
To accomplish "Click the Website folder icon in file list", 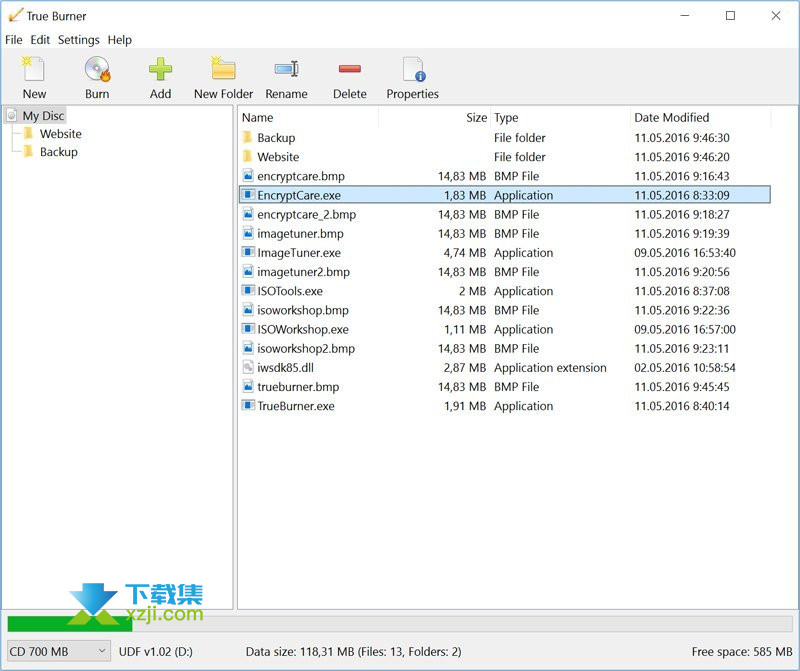I will (x=247, y=157).
